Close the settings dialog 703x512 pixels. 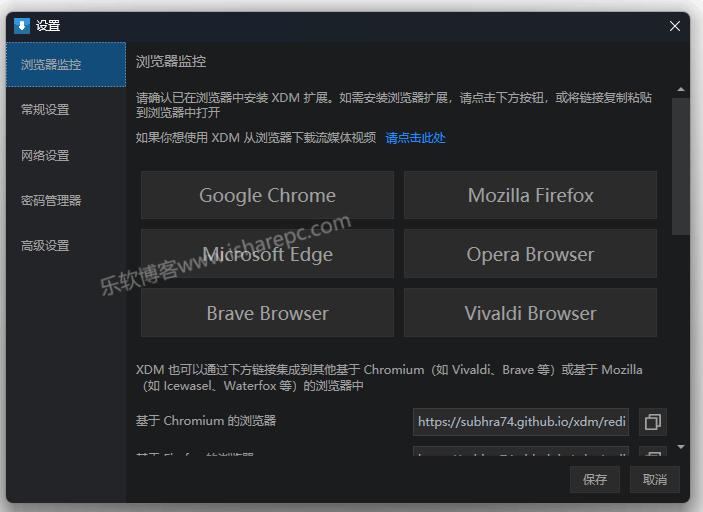pyautogui.click(x=675, y=26)
